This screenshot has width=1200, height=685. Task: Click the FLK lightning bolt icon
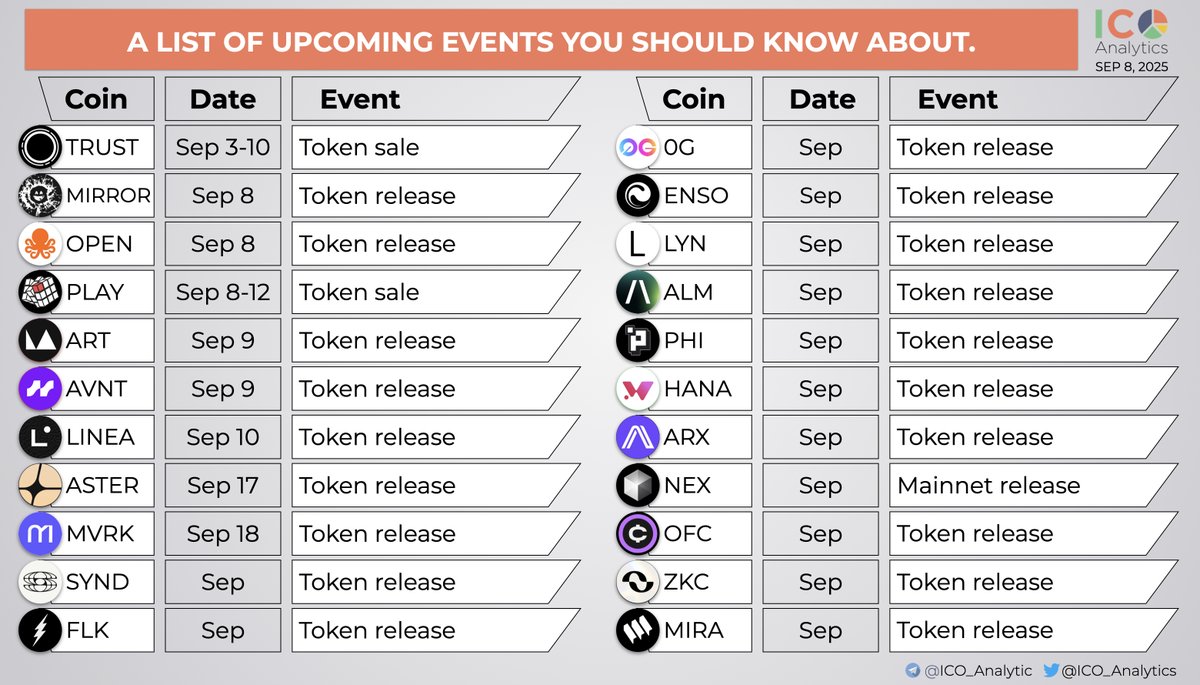click(41, 631)
